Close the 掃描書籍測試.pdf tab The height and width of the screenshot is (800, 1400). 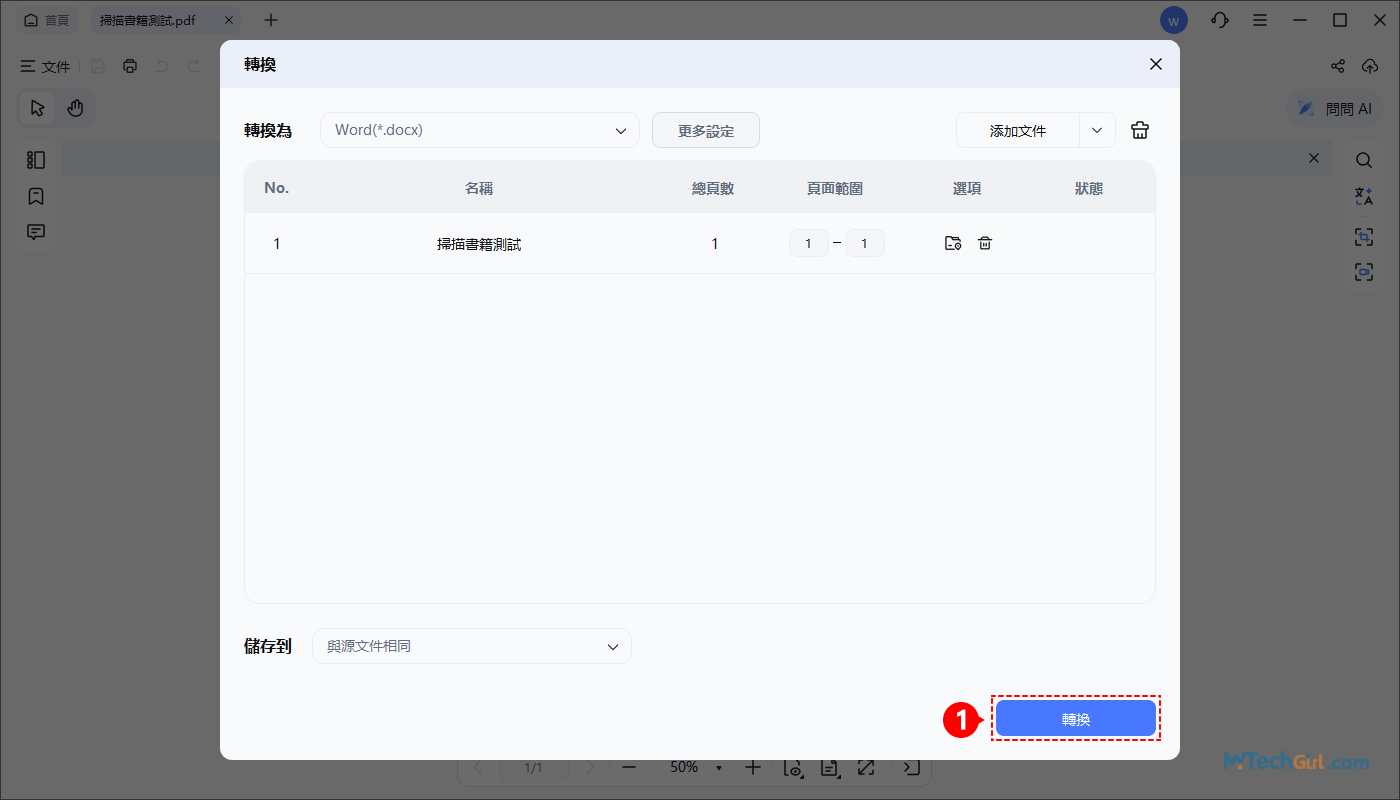[229, 20]
